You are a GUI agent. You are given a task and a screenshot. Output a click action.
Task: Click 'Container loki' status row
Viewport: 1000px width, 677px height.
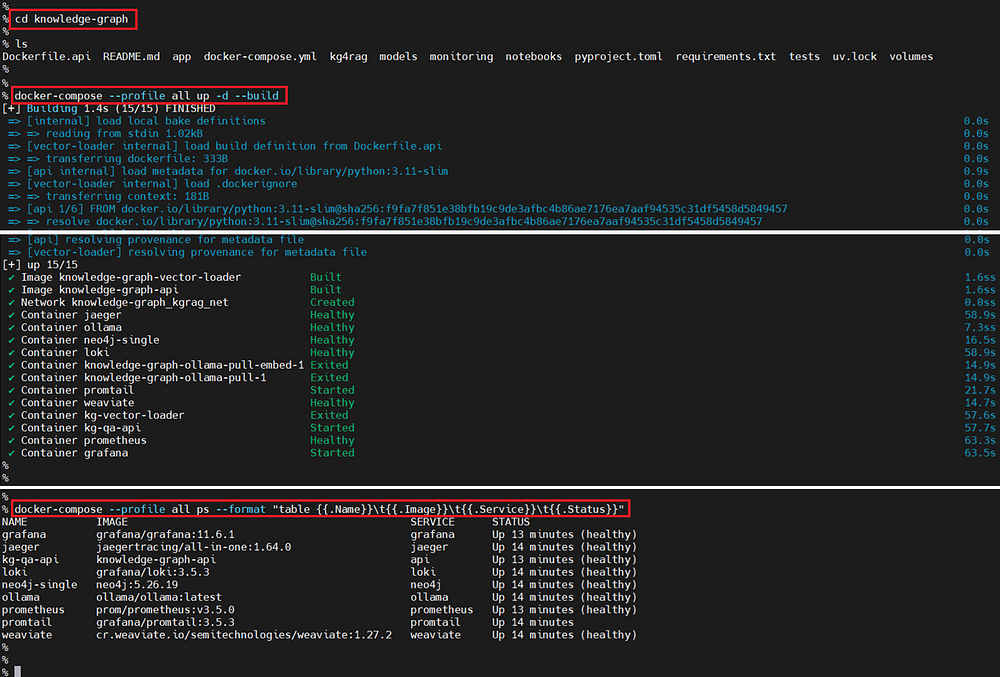point(501,353)
